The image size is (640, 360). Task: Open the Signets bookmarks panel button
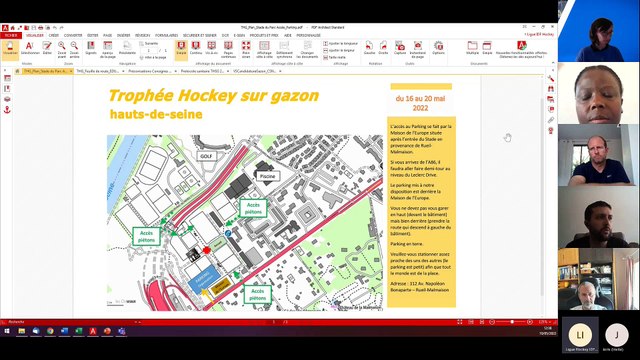pos(91,48)
